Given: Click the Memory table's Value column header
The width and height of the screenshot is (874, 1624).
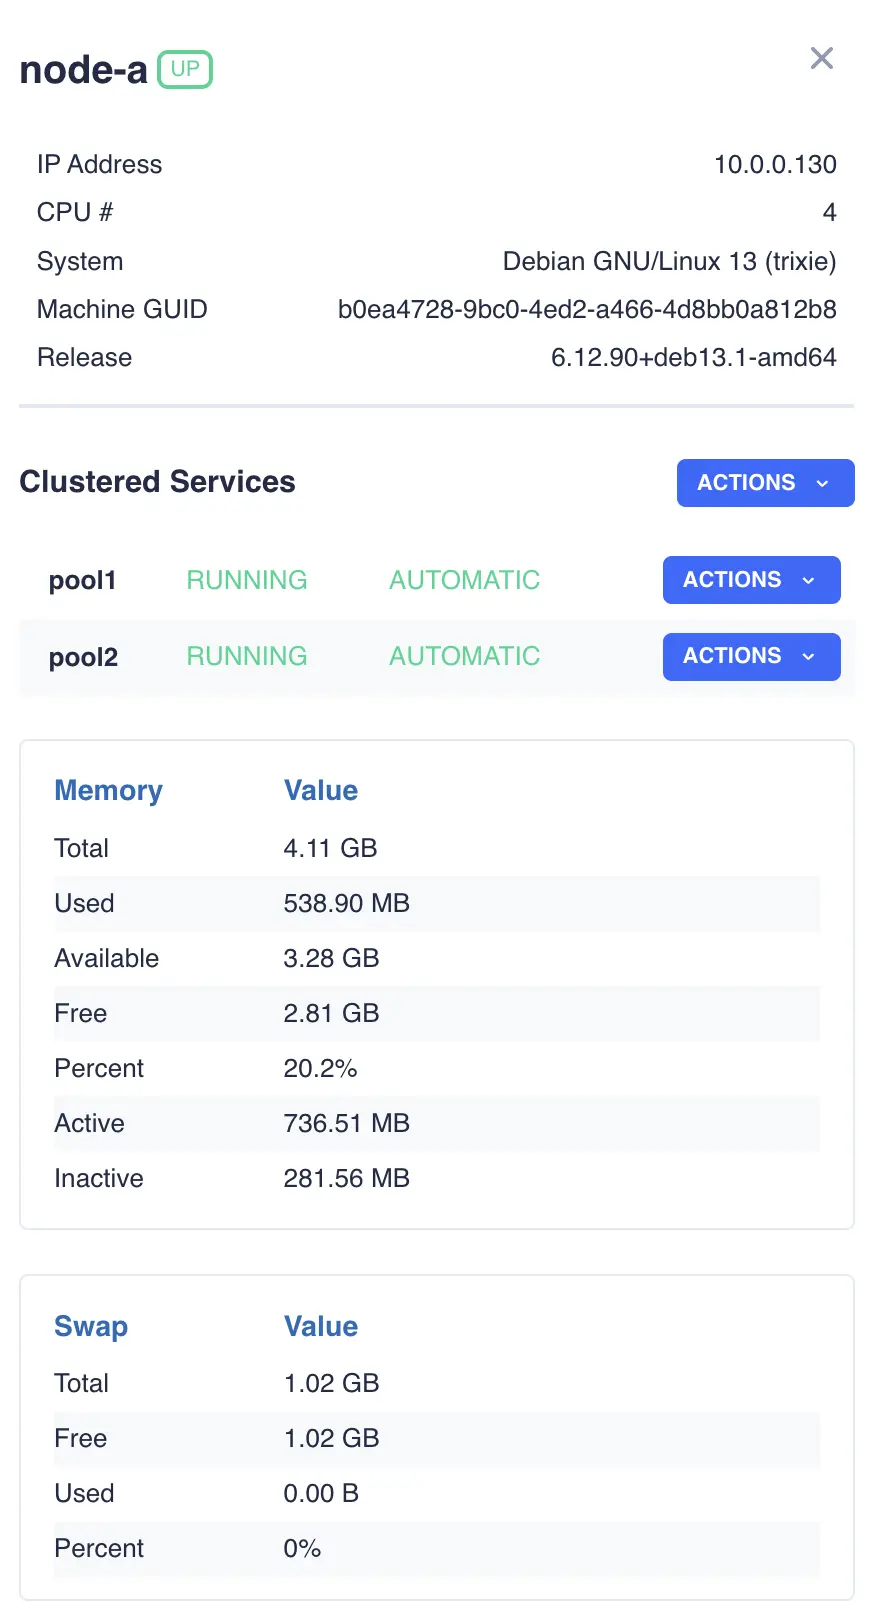Looking at the screenshot, I should [320, 790].
